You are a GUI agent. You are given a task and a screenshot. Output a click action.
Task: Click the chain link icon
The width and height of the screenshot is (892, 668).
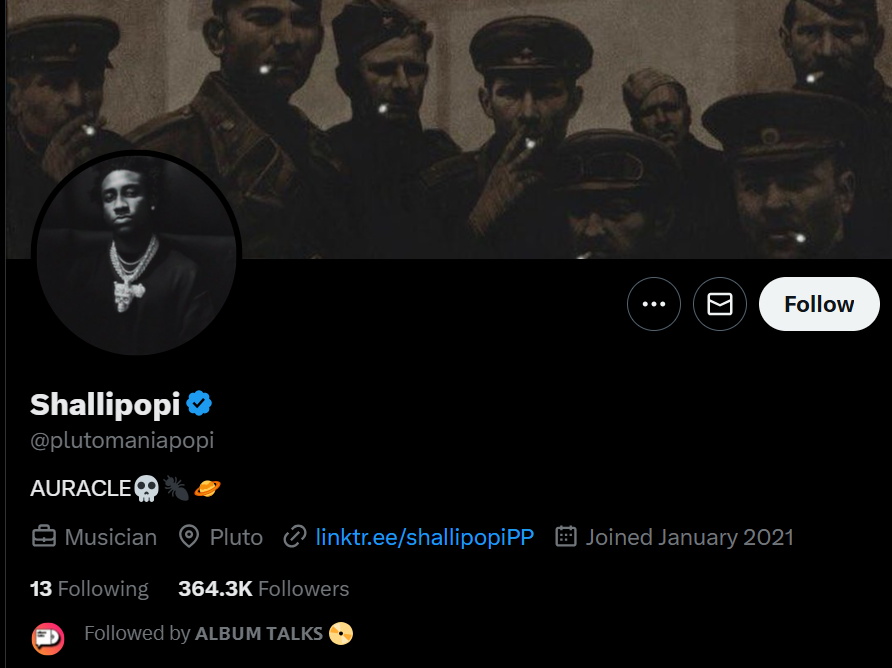(x=294, y=537)
